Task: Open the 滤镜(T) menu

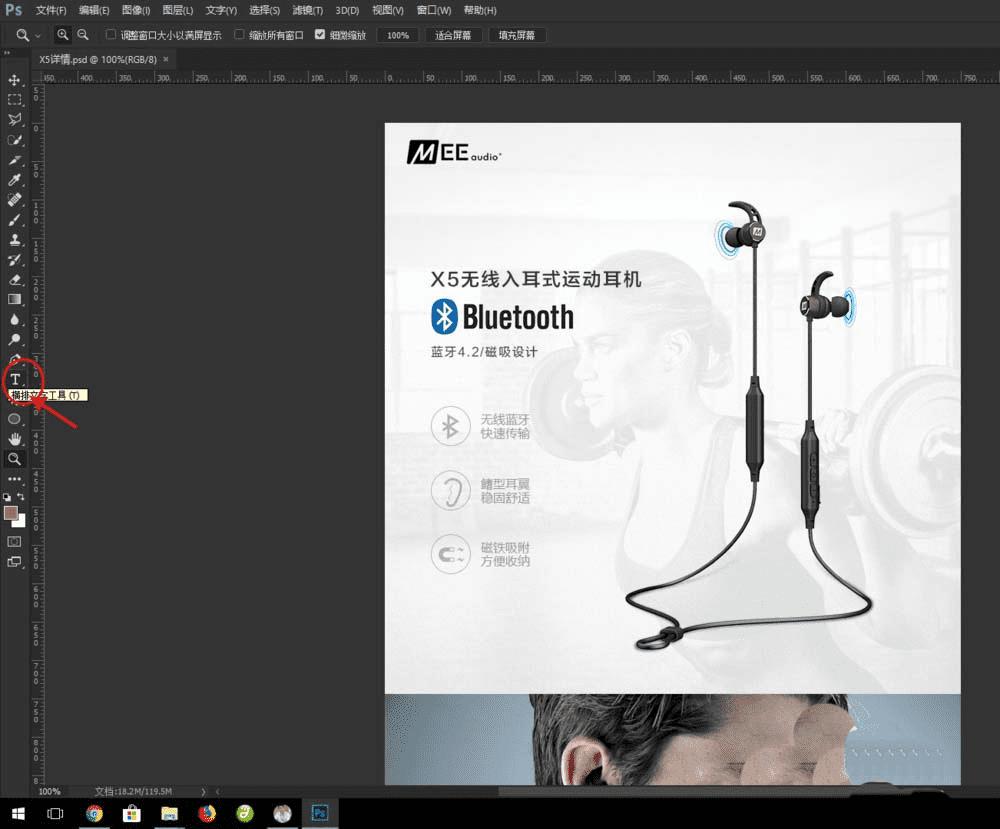Action: [307, 10]
